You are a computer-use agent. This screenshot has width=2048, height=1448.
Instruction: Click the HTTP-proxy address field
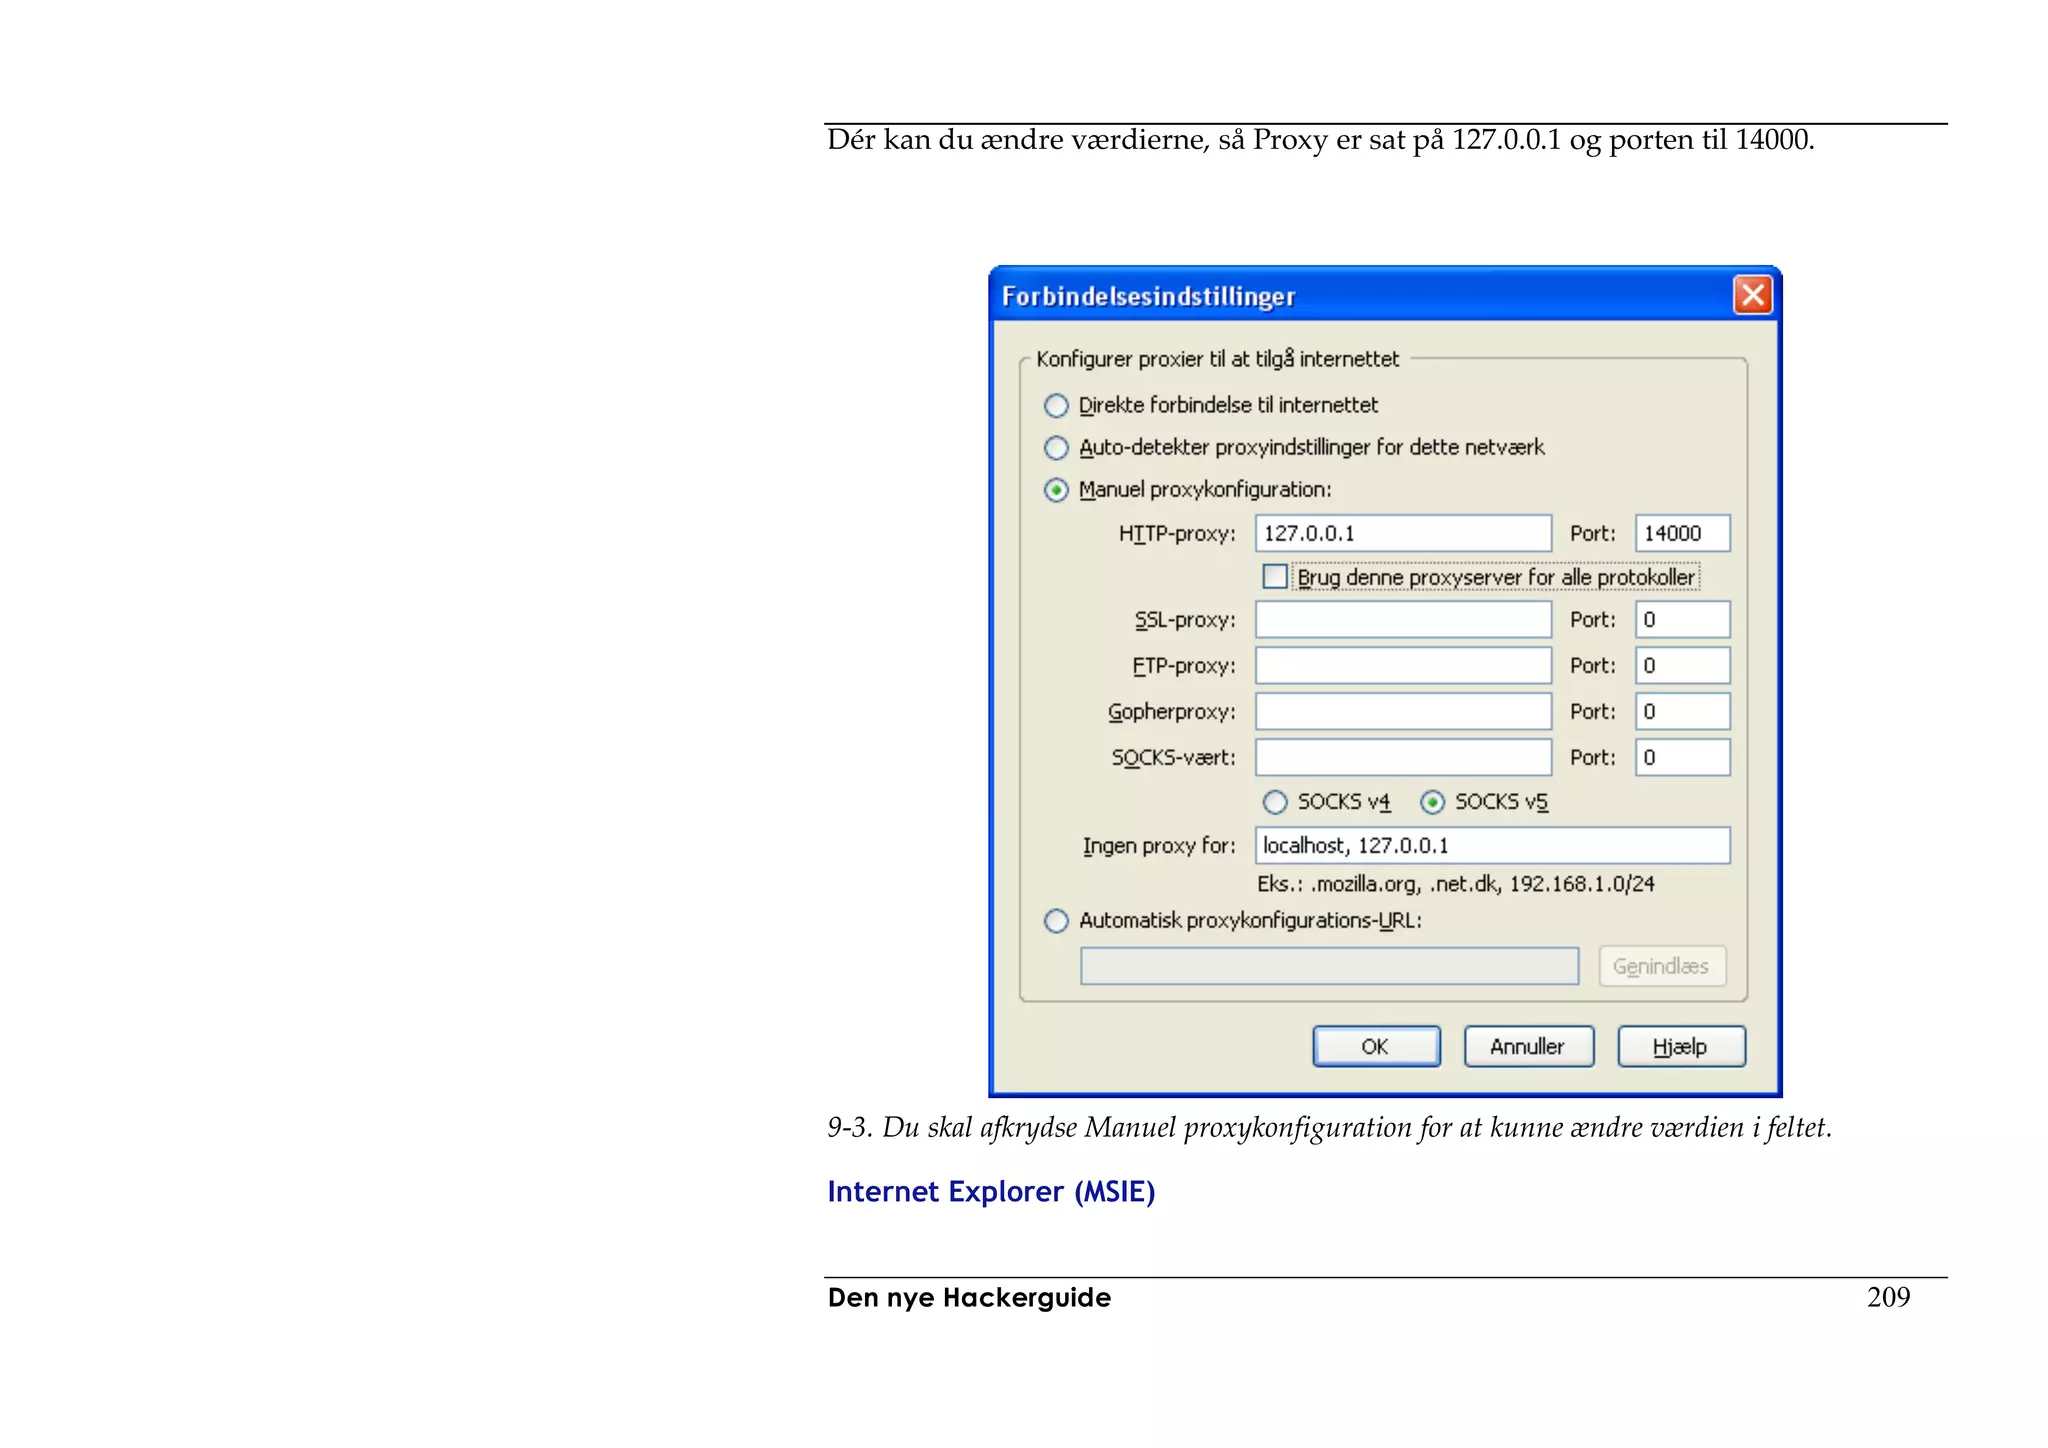[1402, 533]
